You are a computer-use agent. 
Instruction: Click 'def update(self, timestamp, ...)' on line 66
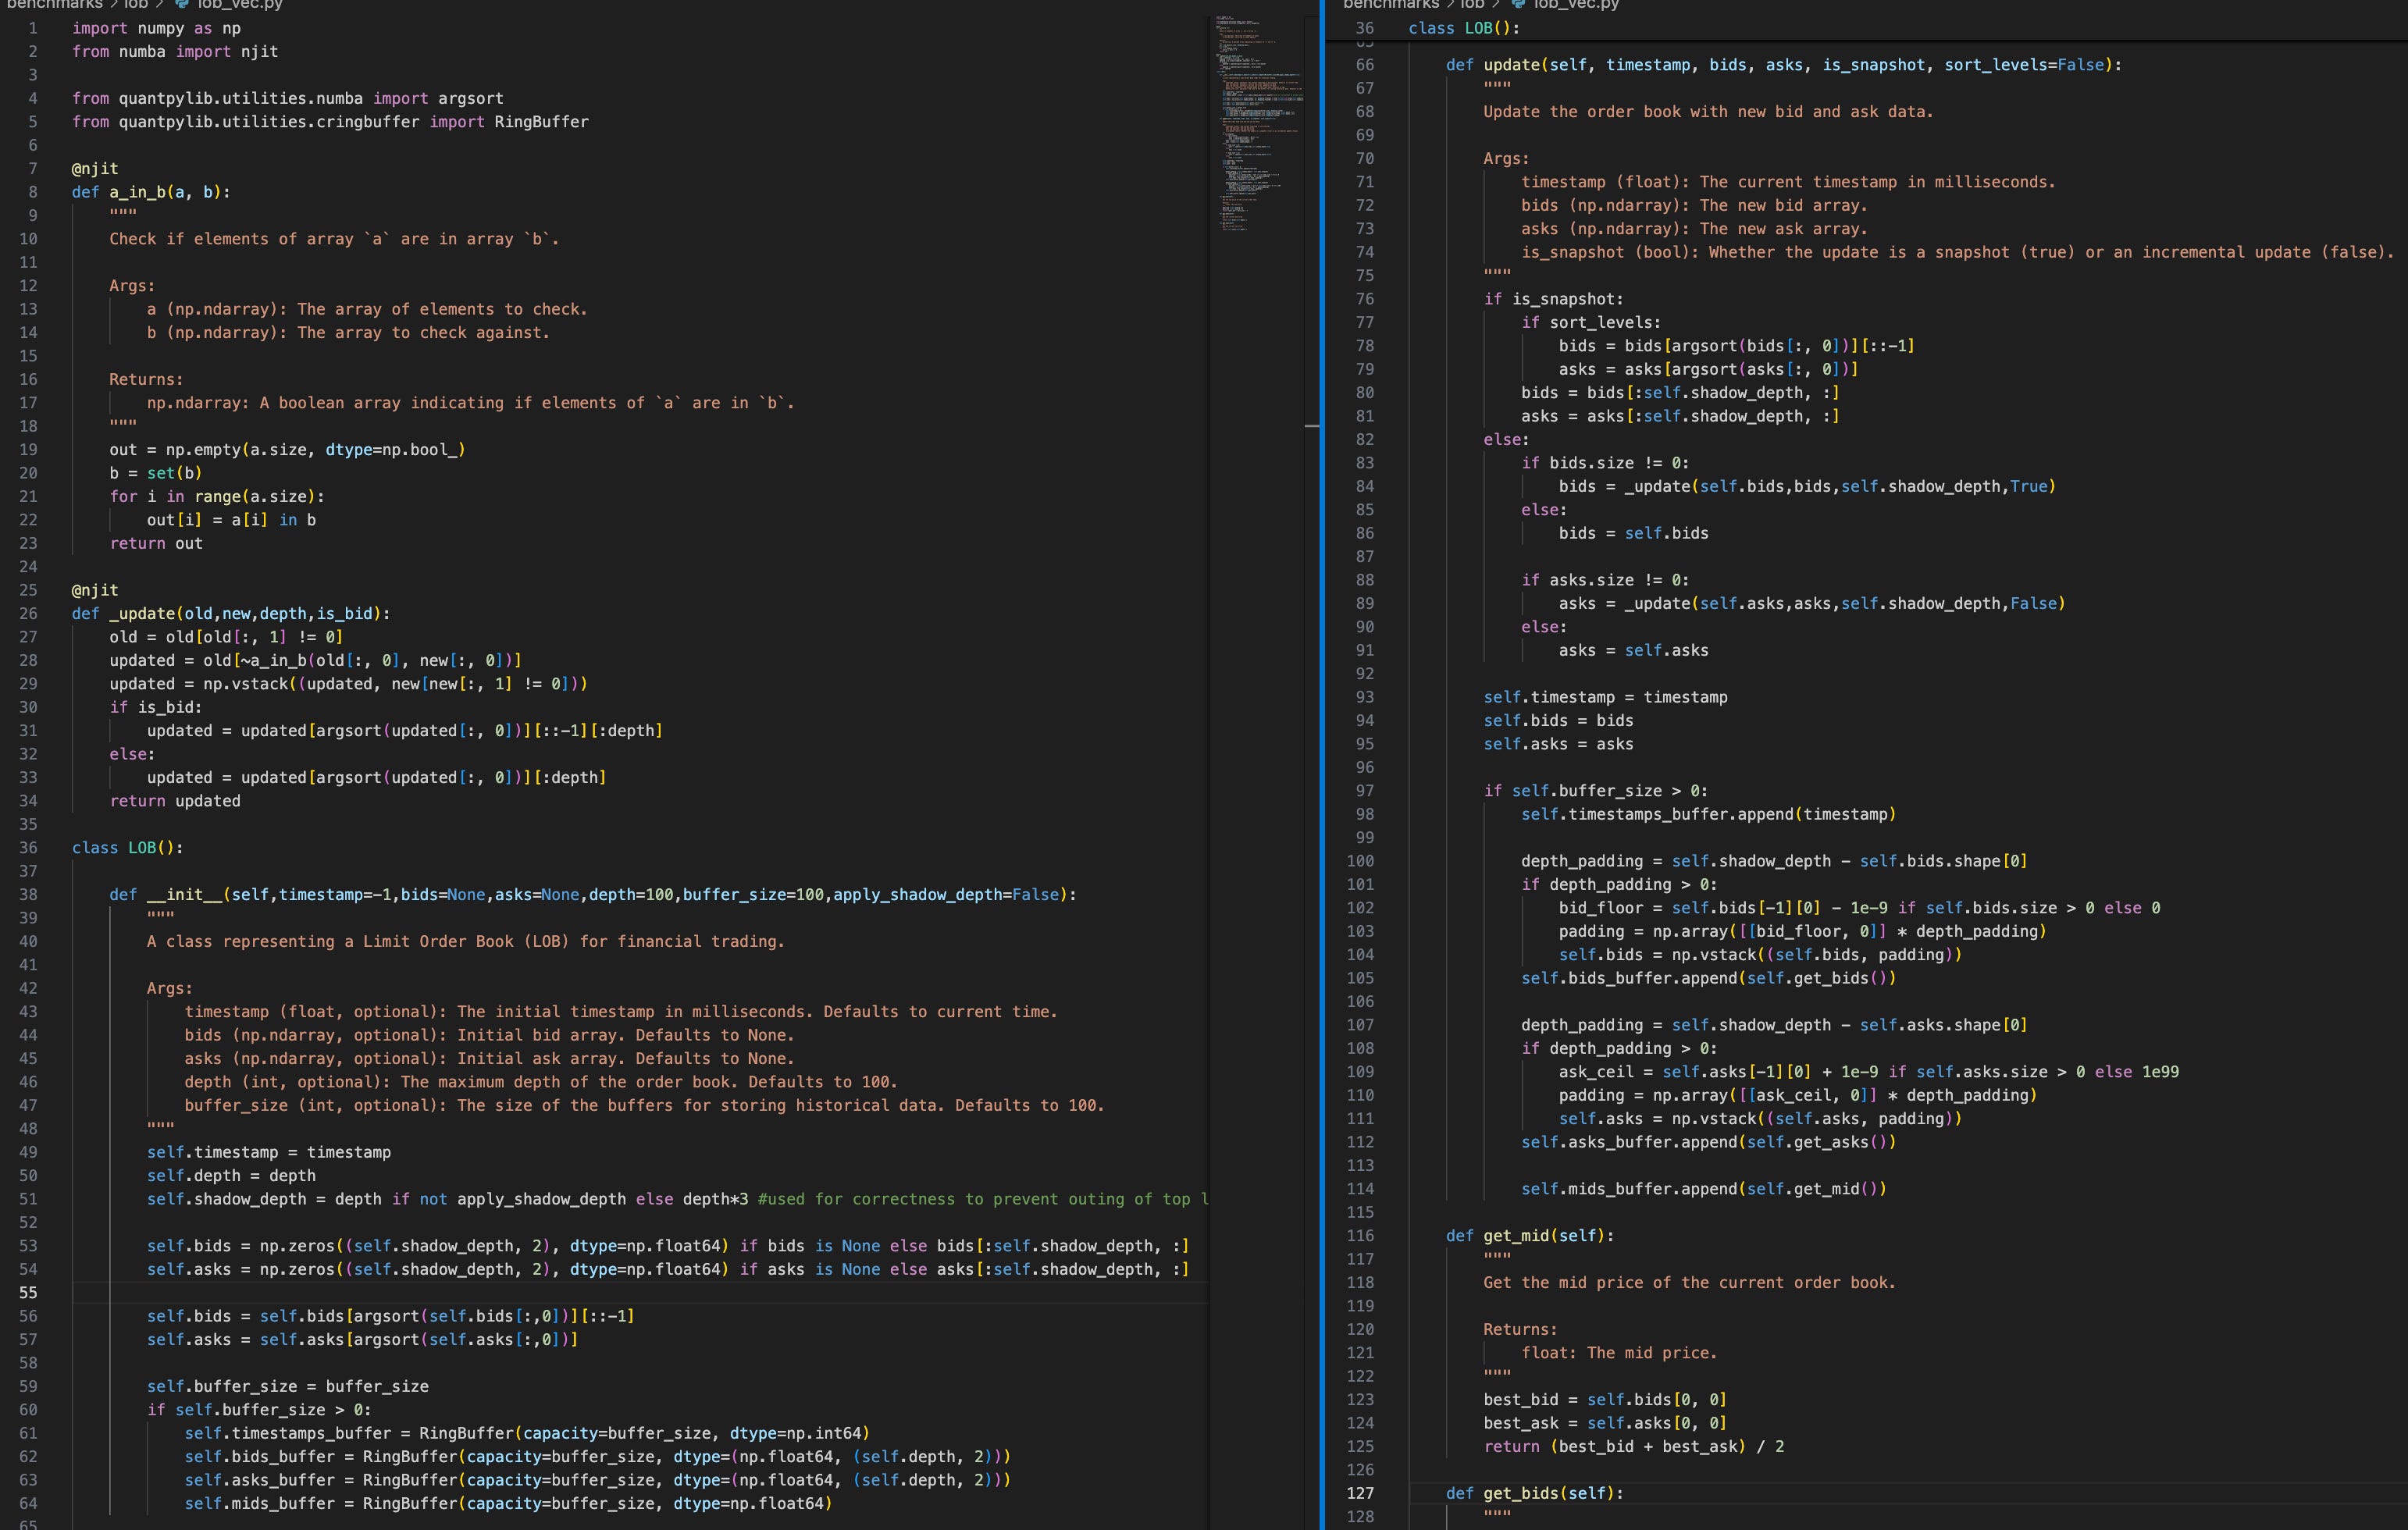click(x=1784, y=65)
